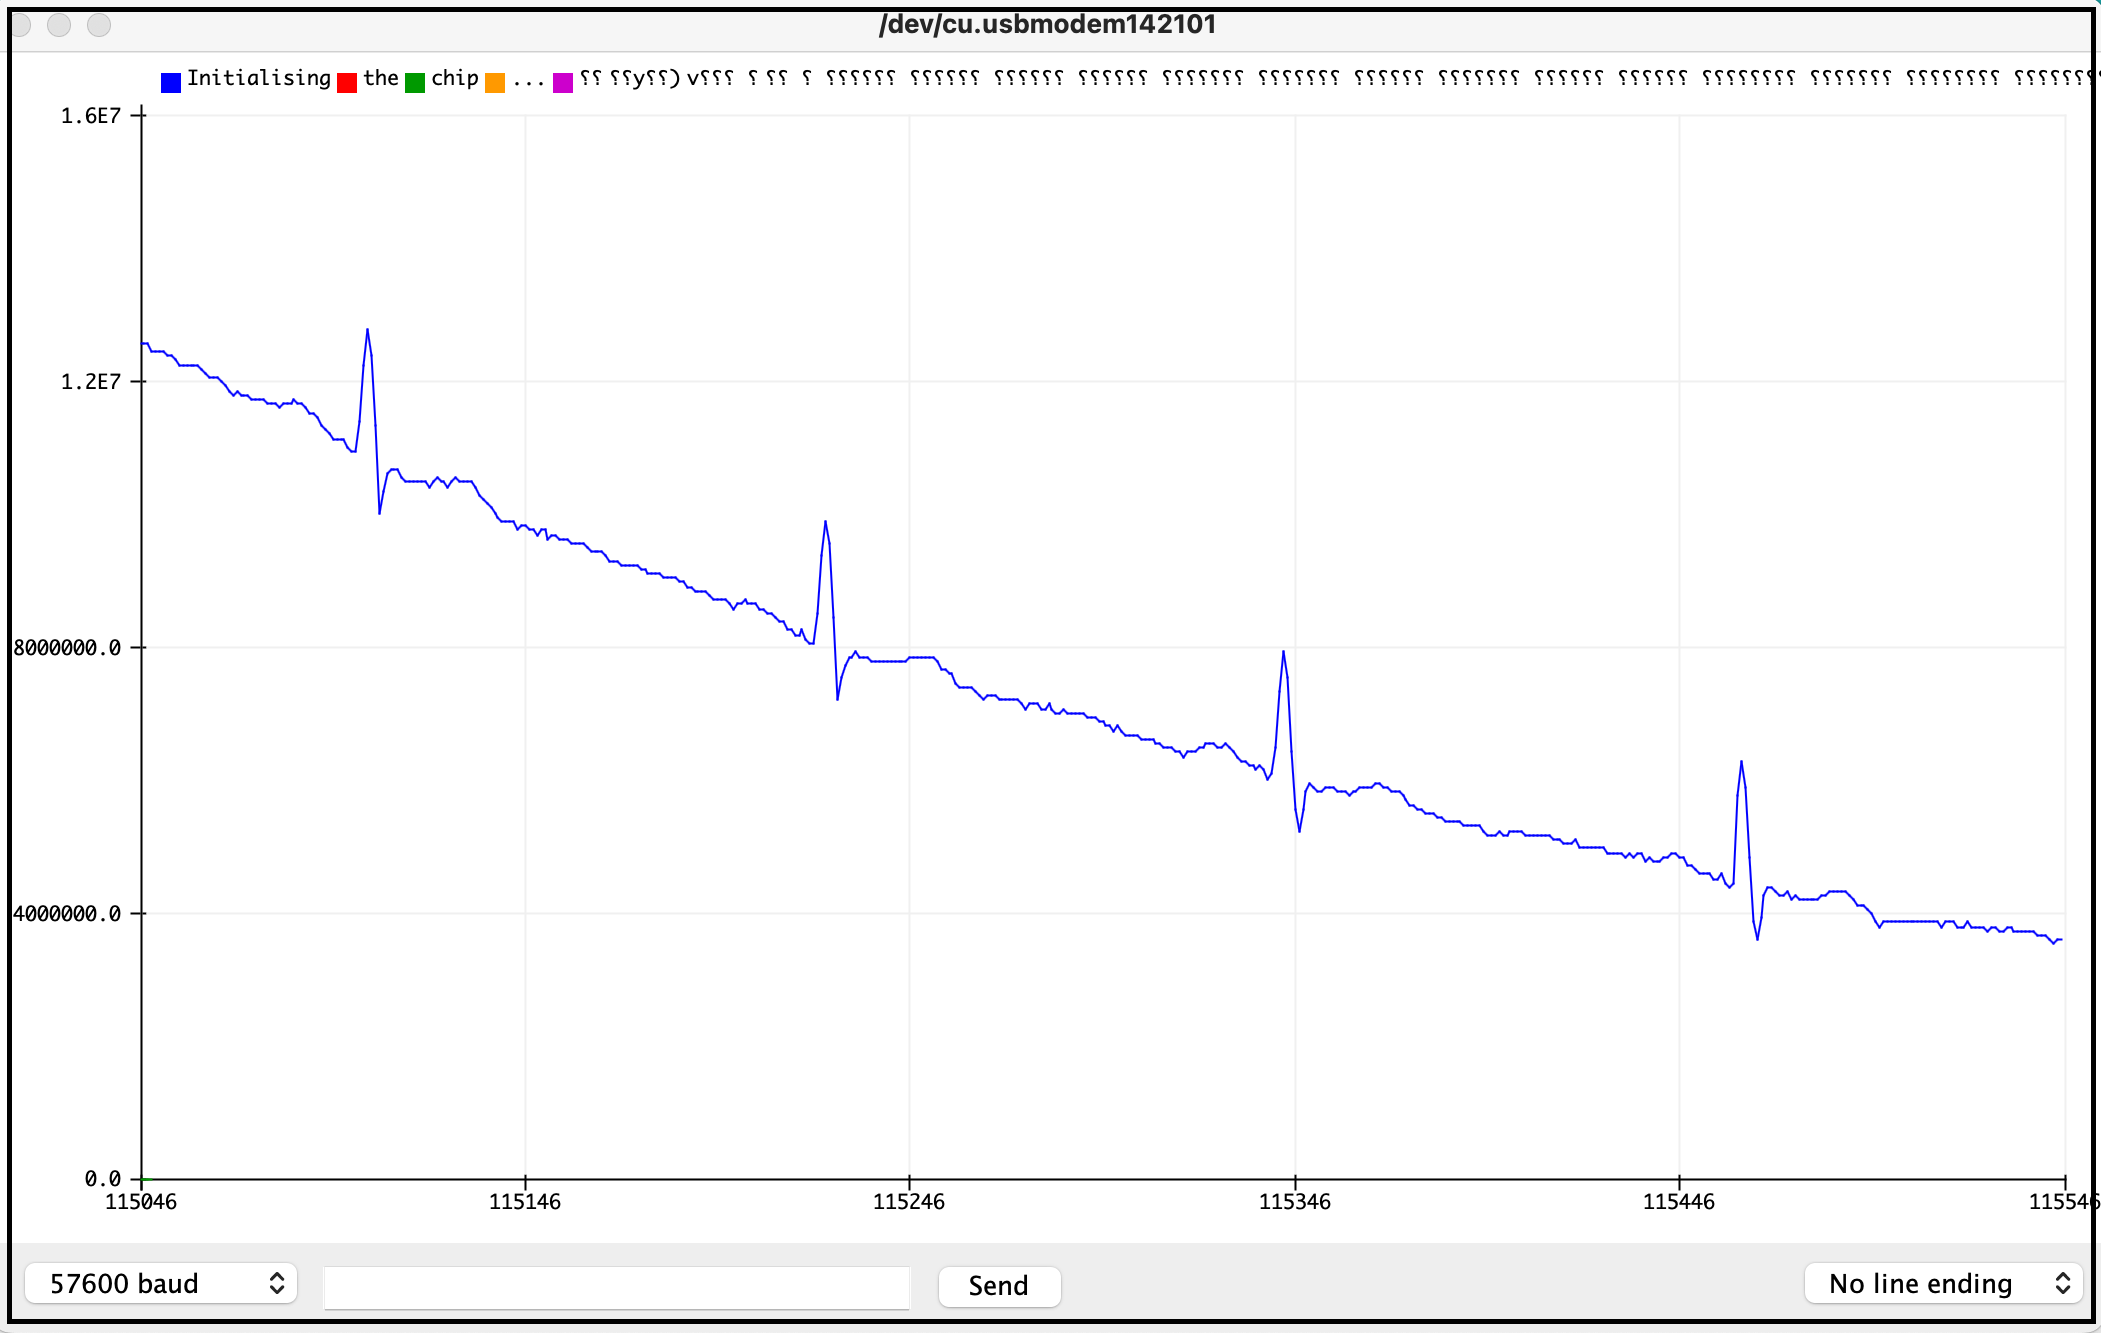Open the No line ending dropdown
The height and width of the screenshot is (1333, 2101).
1943,1283
